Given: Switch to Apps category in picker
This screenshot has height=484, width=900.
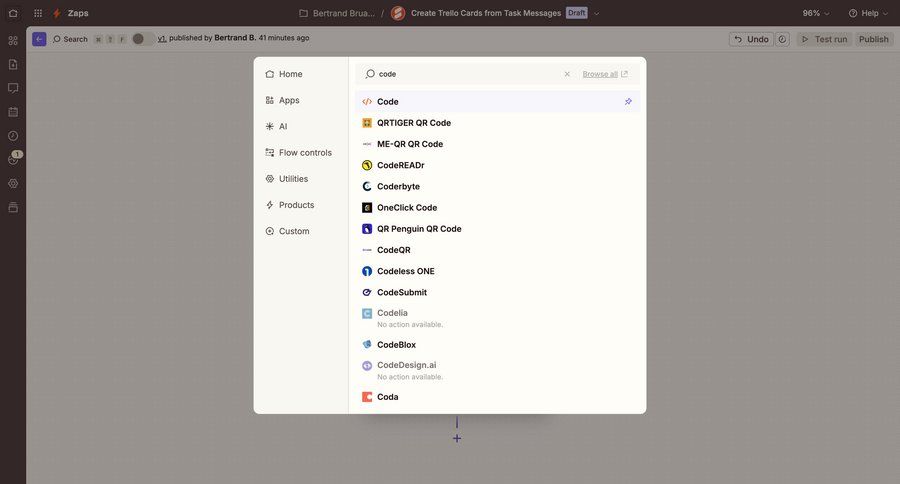Looking at the screenshot, I should point(301,100).
